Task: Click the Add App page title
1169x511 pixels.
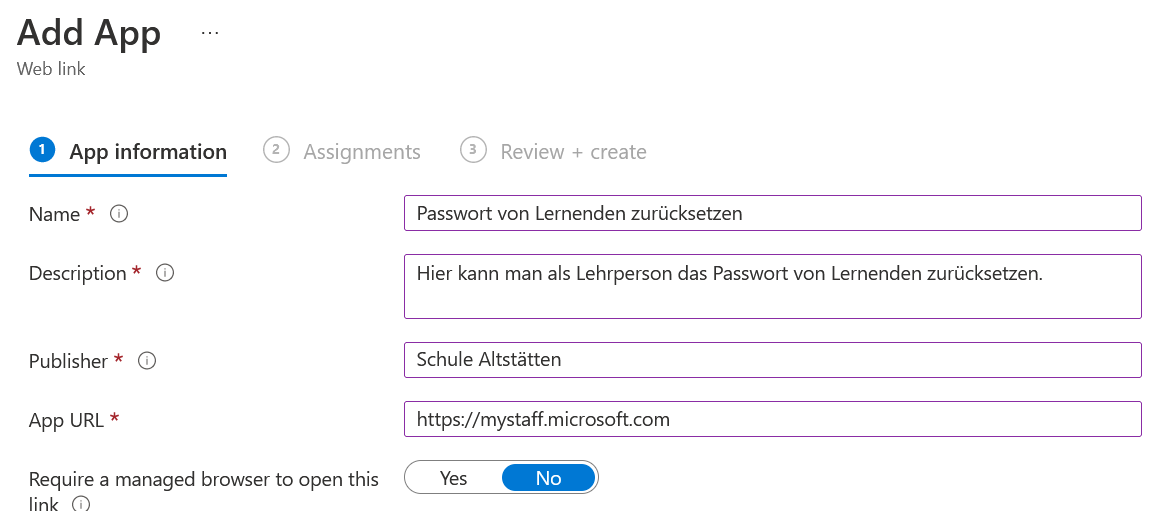Action: 89,33
